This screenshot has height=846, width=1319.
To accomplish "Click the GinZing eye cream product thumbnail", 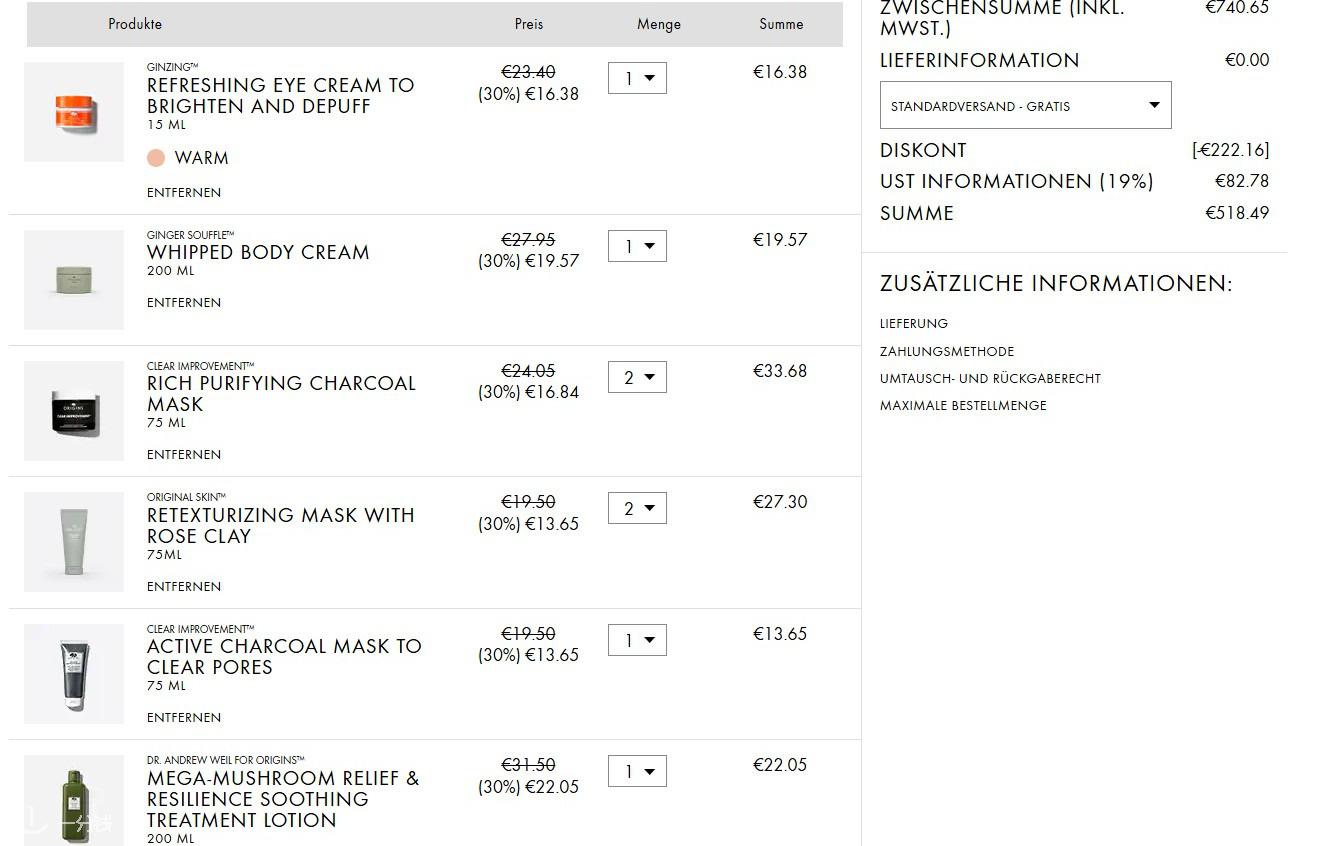I will click(x=74, y=112).
